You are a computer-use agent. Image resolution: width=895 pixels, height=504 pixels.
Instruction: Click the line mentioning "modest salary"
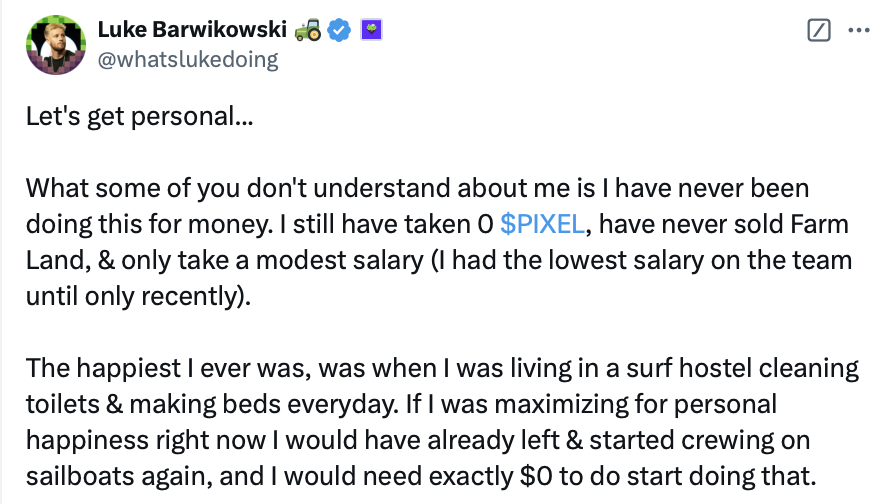(x=439, y=260)
